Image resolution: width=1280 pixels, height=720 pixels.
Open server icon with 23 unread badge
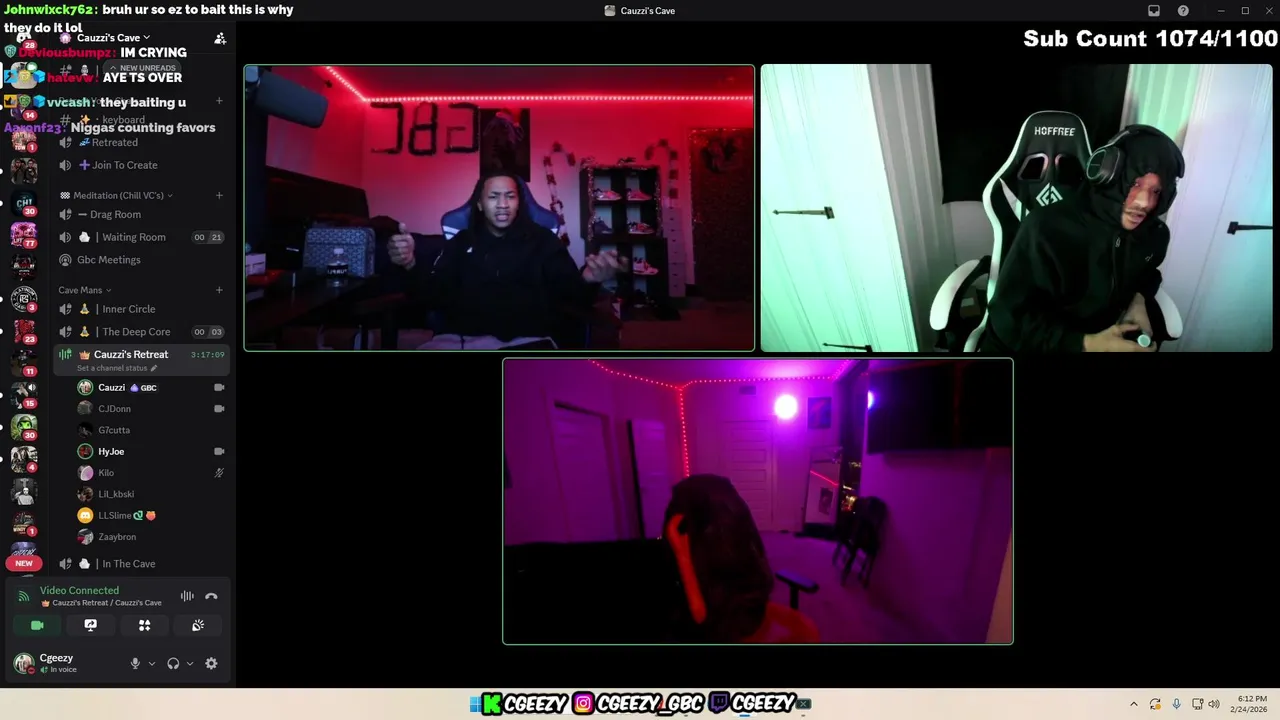[24, 331]
